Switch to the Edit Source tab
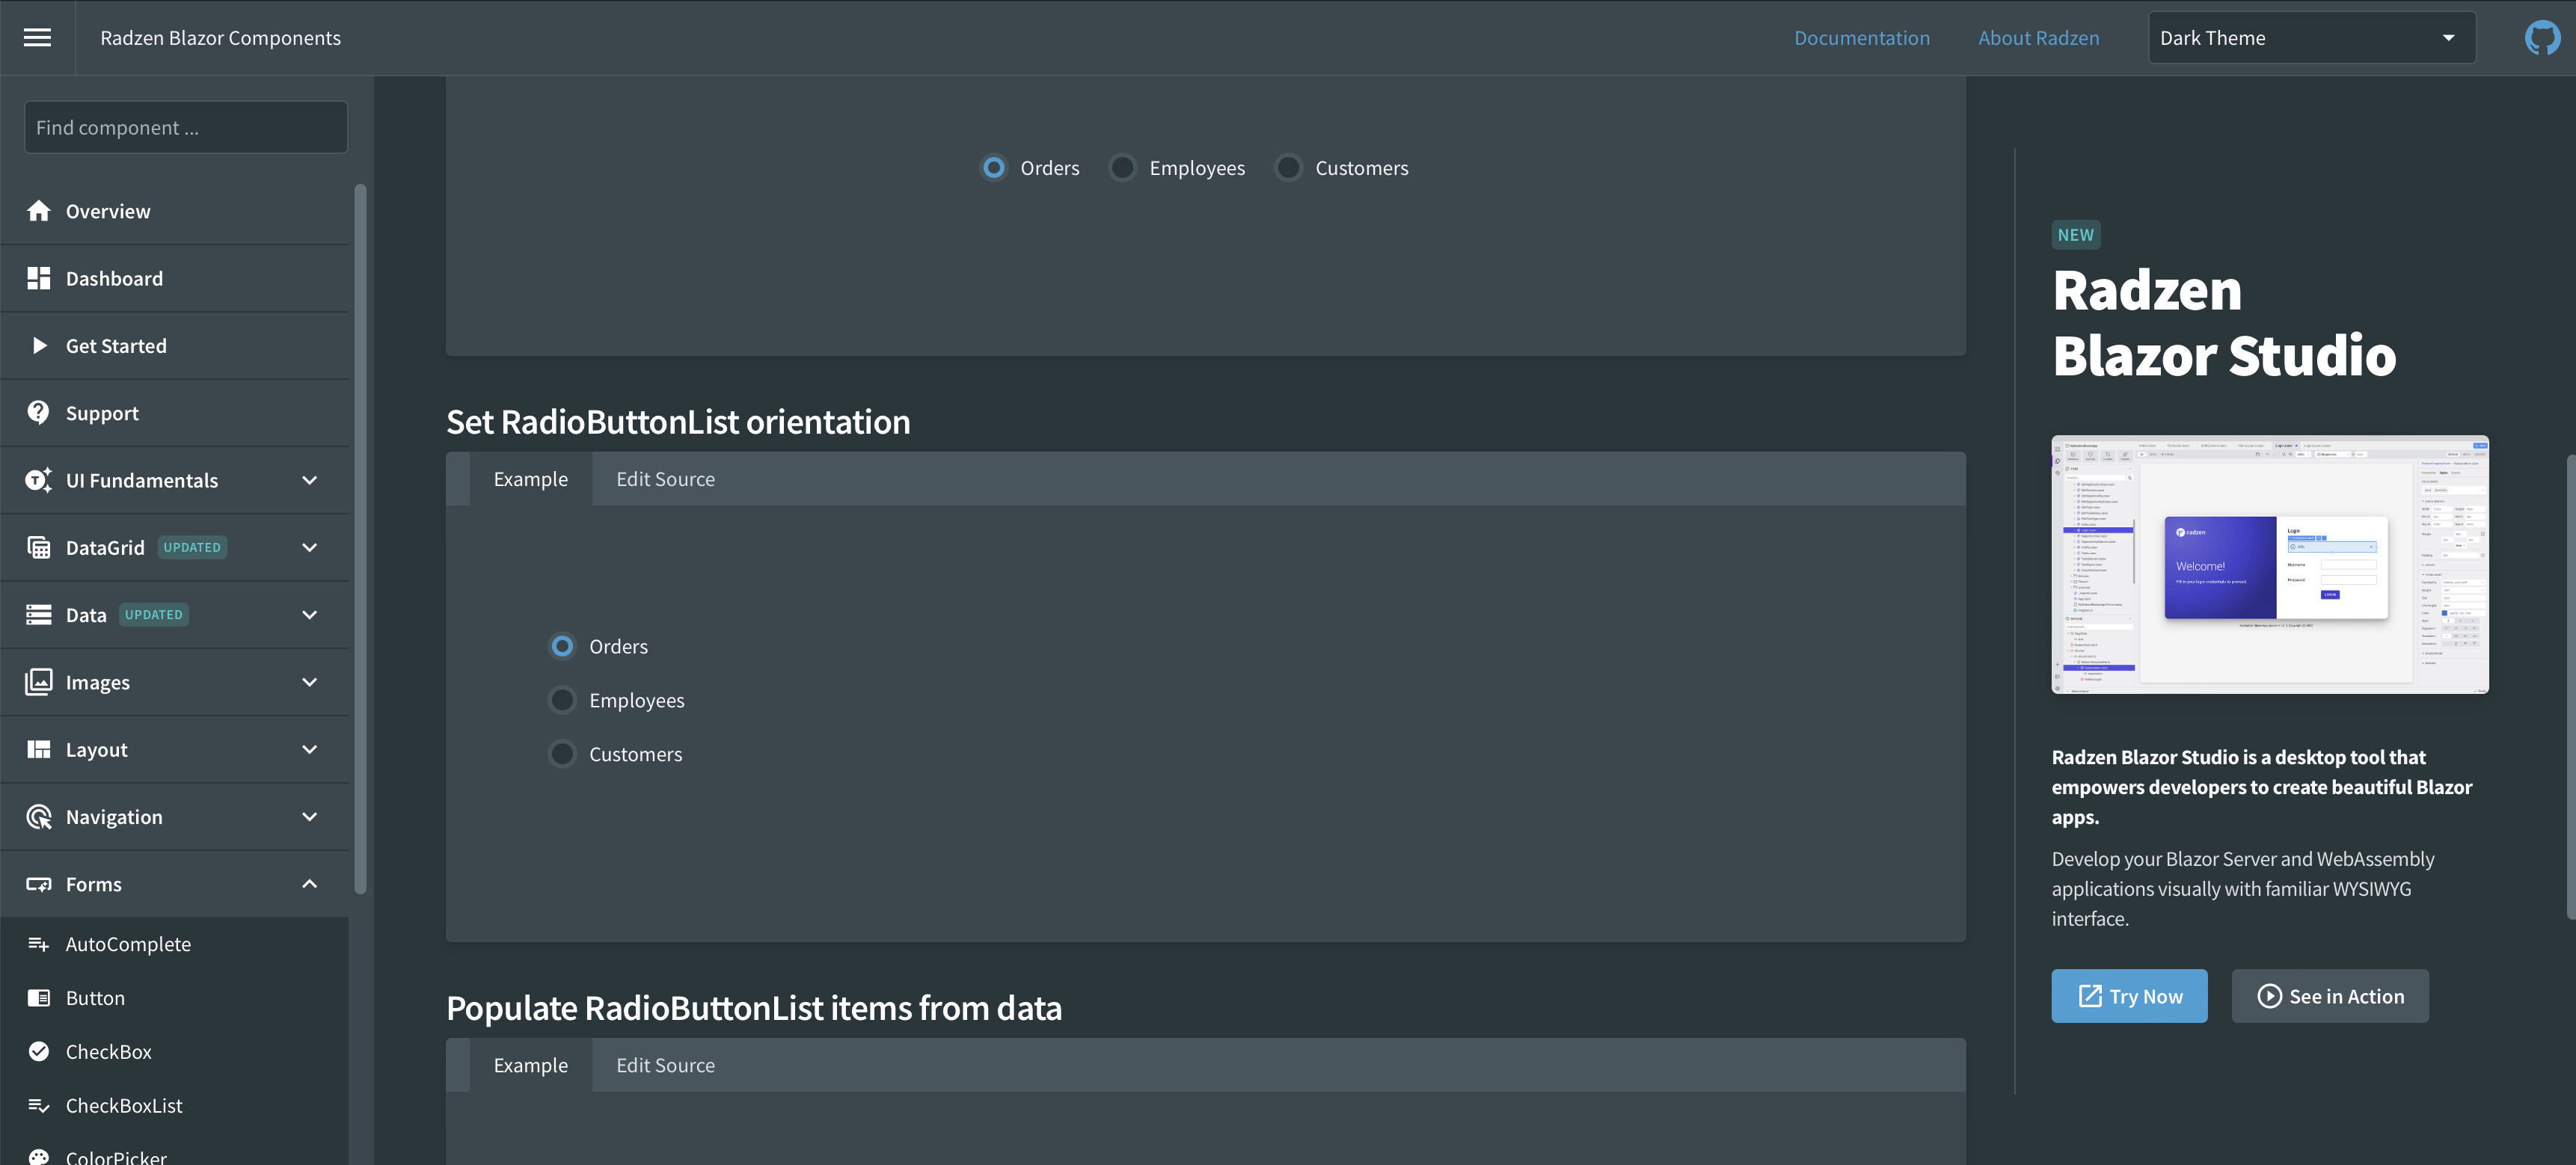The image size is (2576, 1165). pos(665,478)
